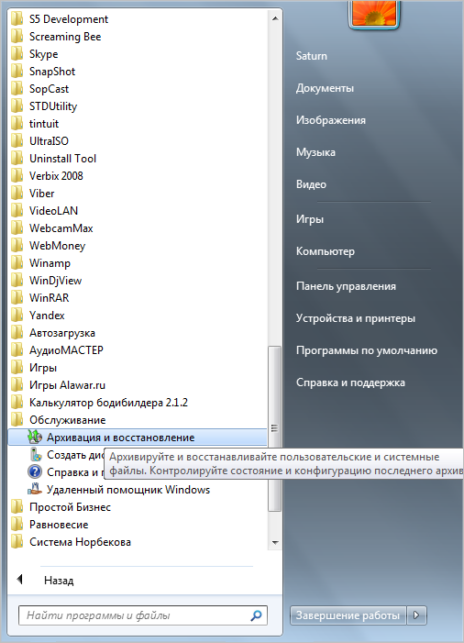Open Saturn user folder
The width and height of the screenshot is (464, 643).
(311, 56)
